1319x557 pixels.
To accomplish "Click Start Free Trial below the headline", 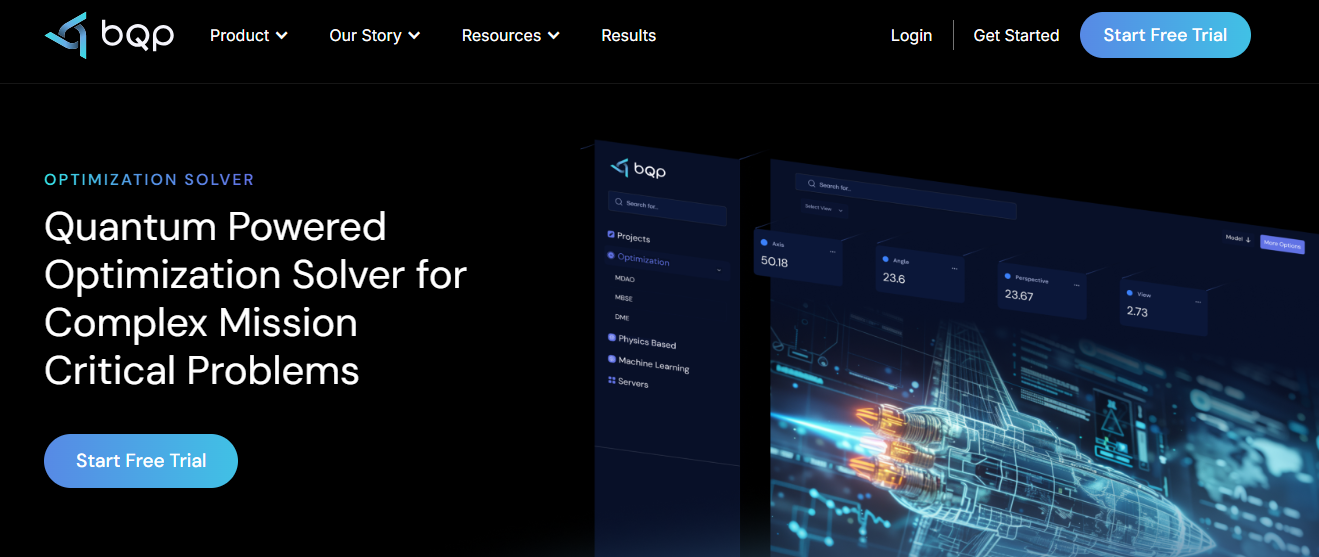I will coord(141,461).
